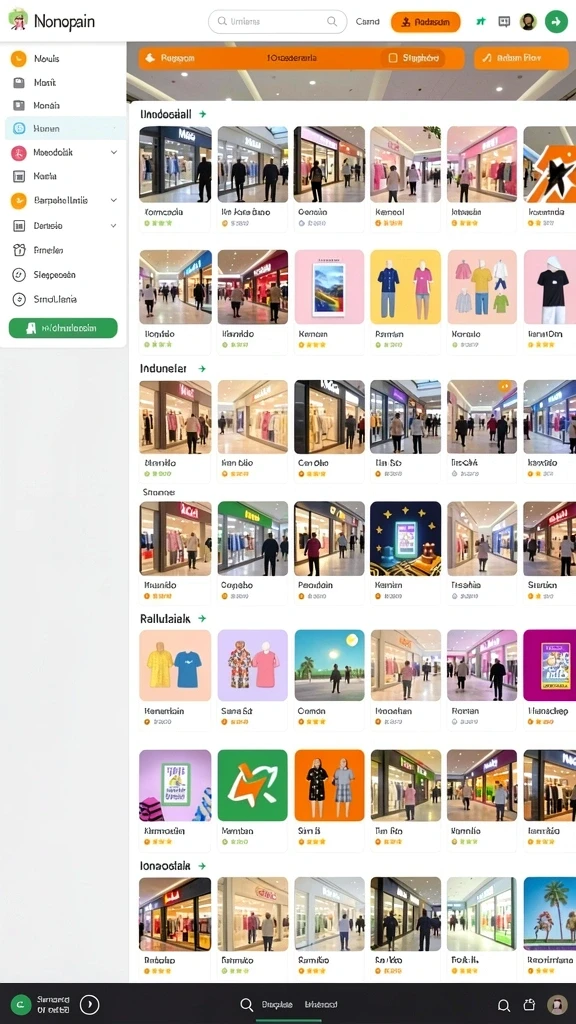This screenshot has width=576, height=1024.
Task: Open the orange card with two women
Action: pyautogui.click(x=329, y=785)
